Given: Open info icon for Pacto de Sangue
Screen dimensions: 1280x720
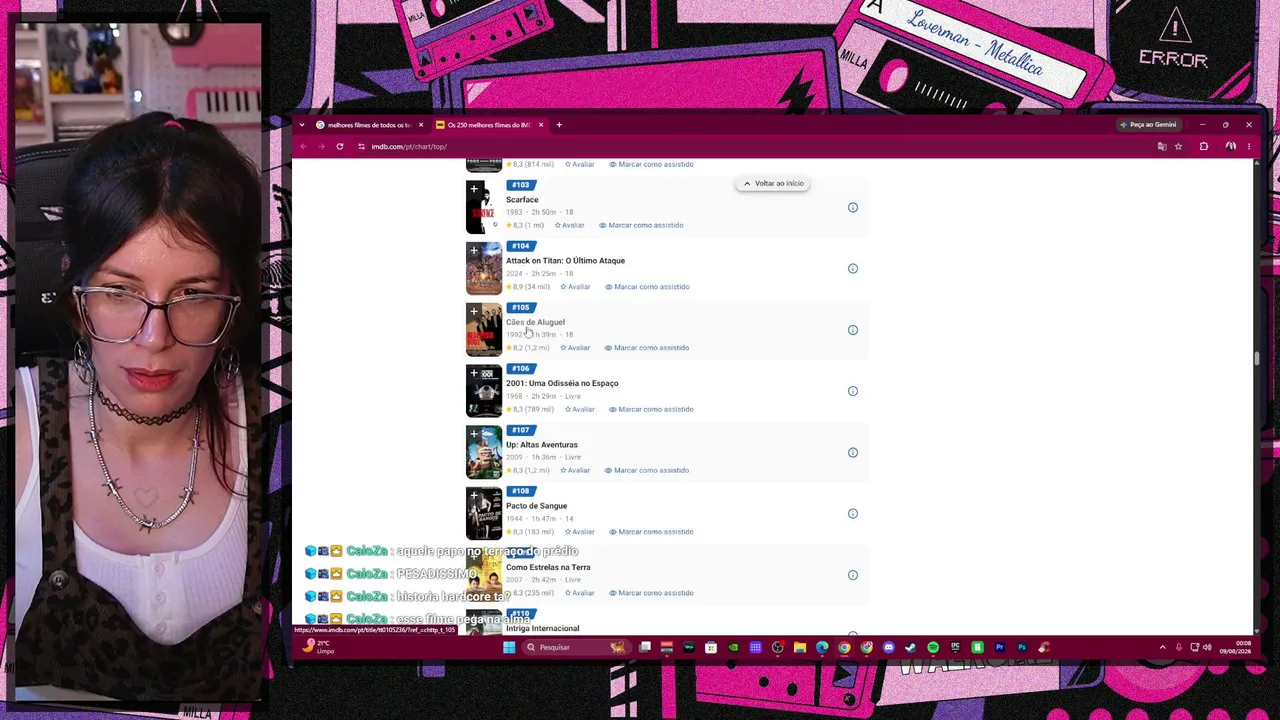Looking at the screenshot, I should [853, 513].
